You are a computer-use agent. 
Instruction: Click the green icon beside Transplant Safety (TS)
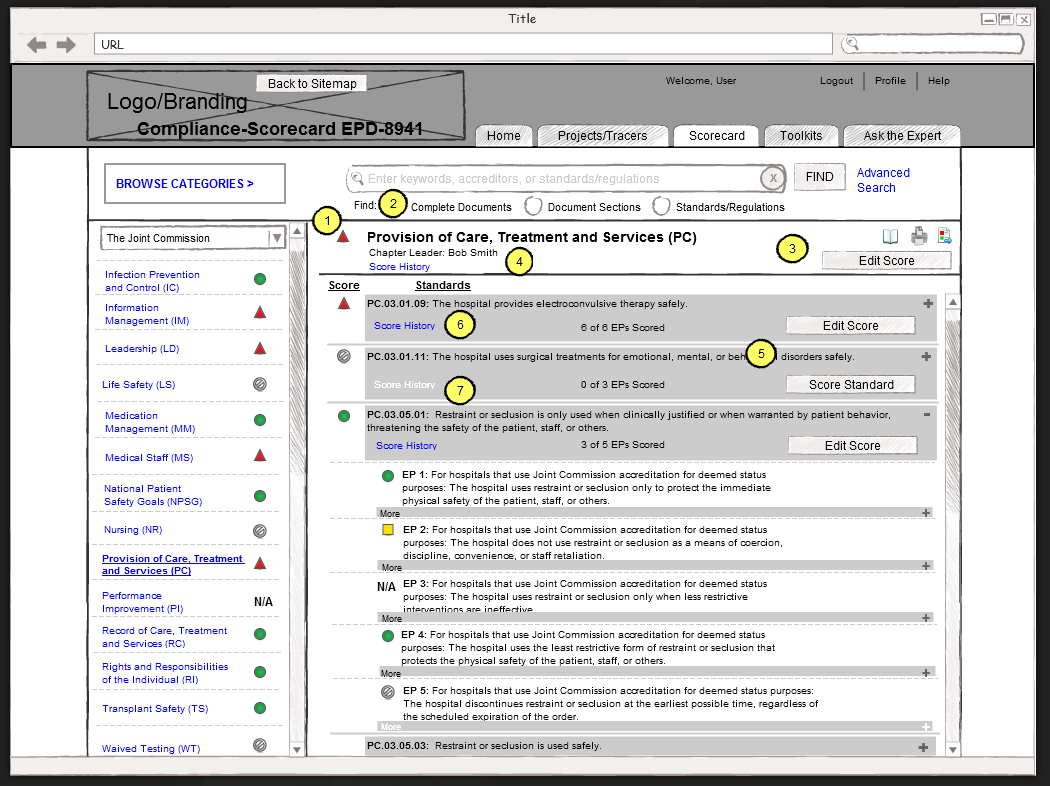click(260, 708)
